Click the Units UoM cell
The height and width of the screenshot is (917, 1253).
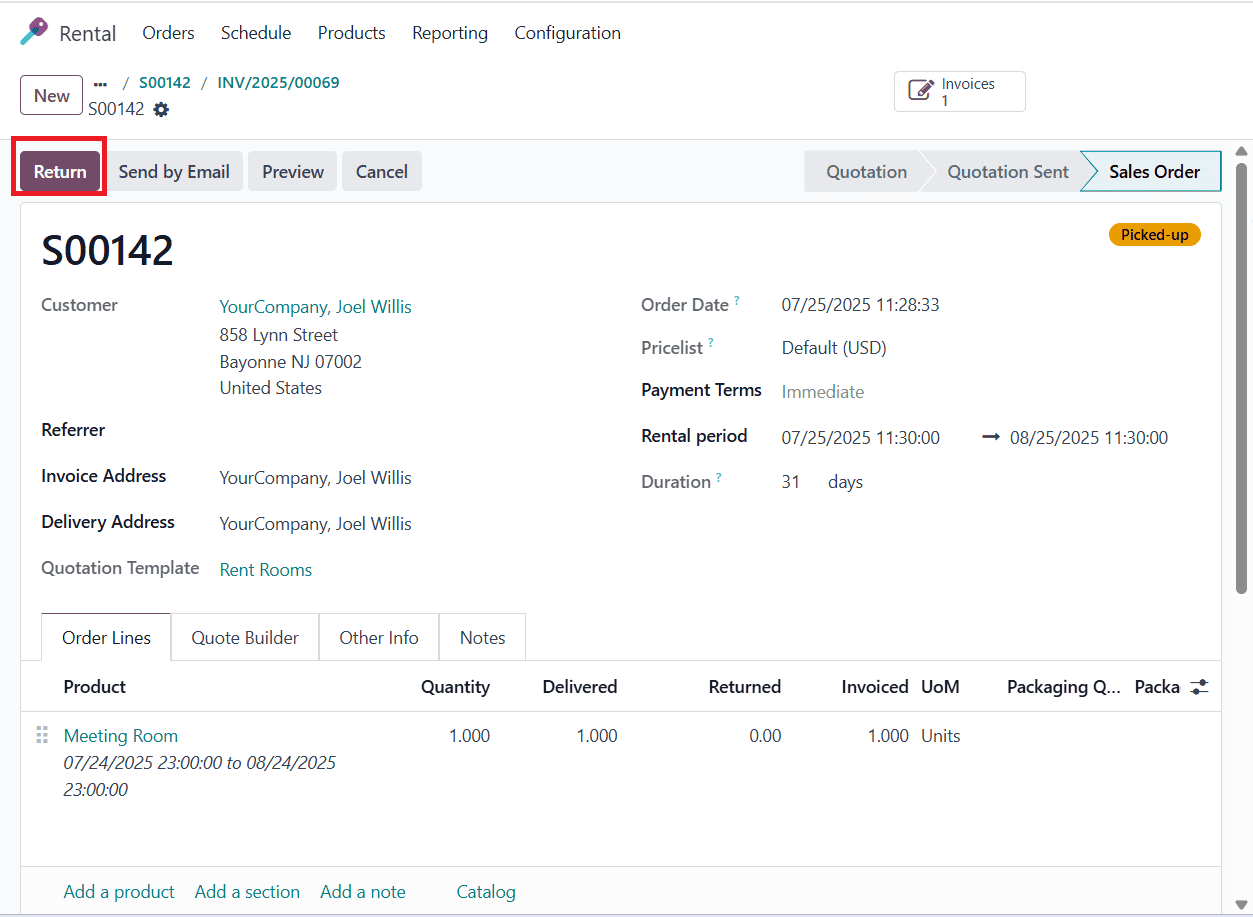point(941,736)
